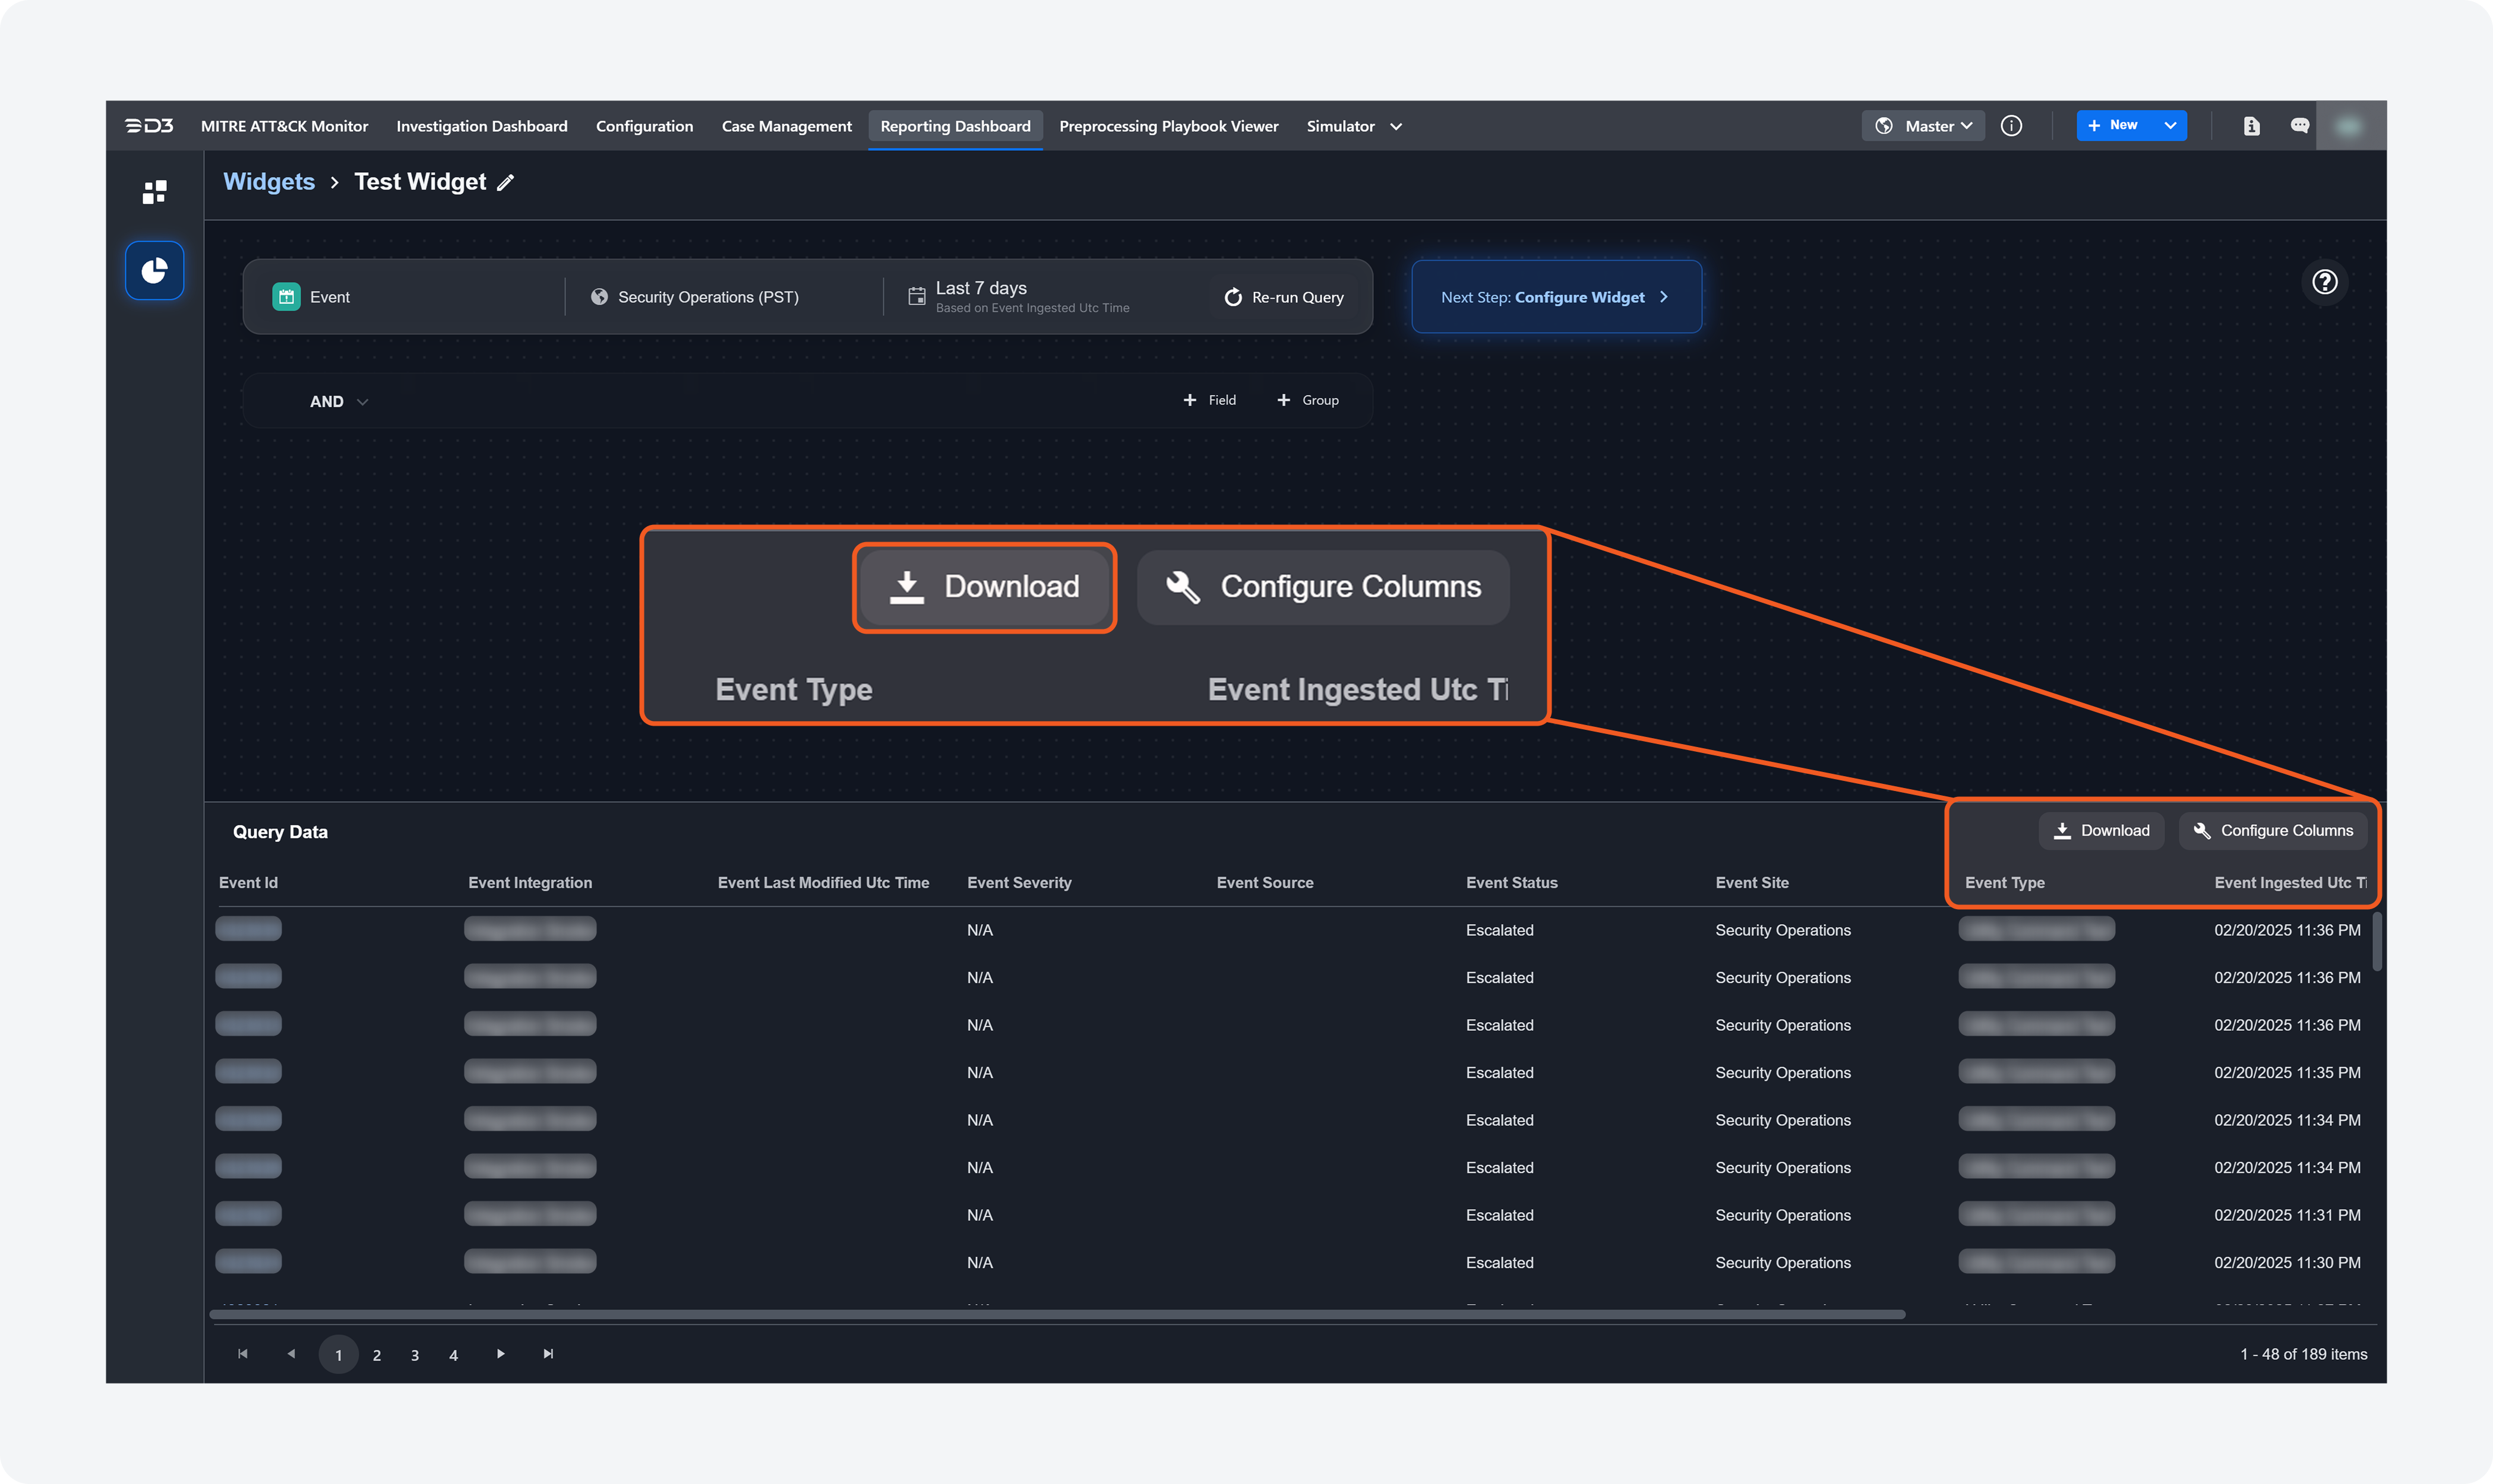Click the info circle icon in the top bar
The image size is (2493, 1484).
pyautogui.click(x=2011, y=126)
